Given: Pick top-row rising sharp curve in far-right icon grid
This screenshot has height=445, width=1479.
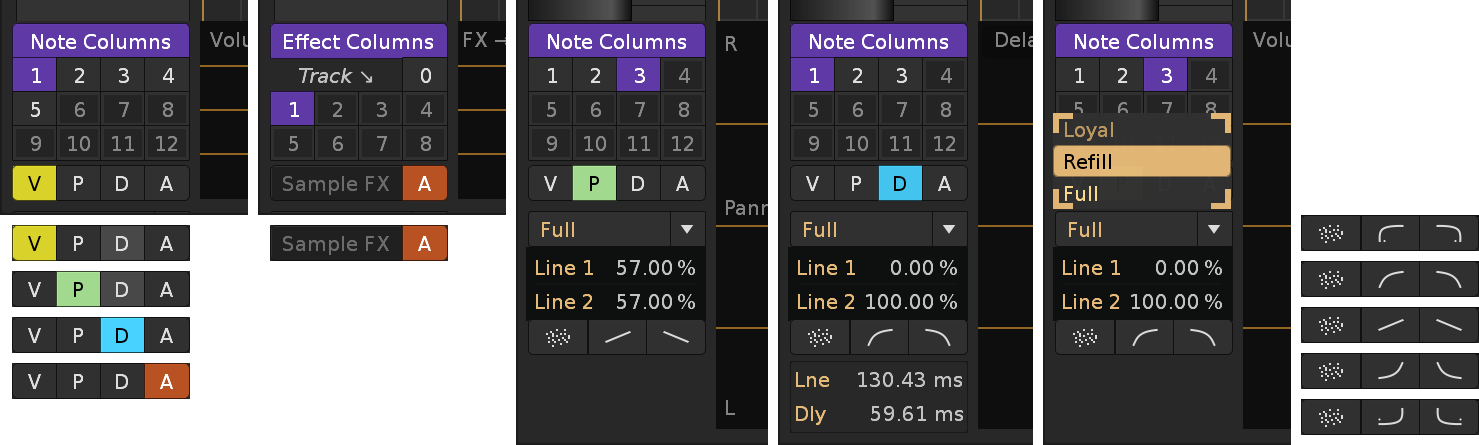Looking at the screenshot, I should 1389,234.
